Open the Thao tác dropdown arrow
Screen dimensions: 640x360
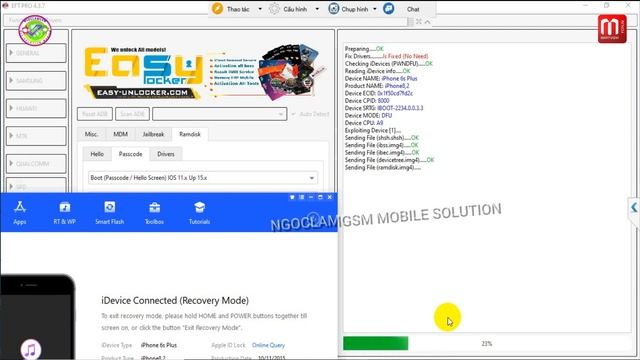click(x=260, y=9)
